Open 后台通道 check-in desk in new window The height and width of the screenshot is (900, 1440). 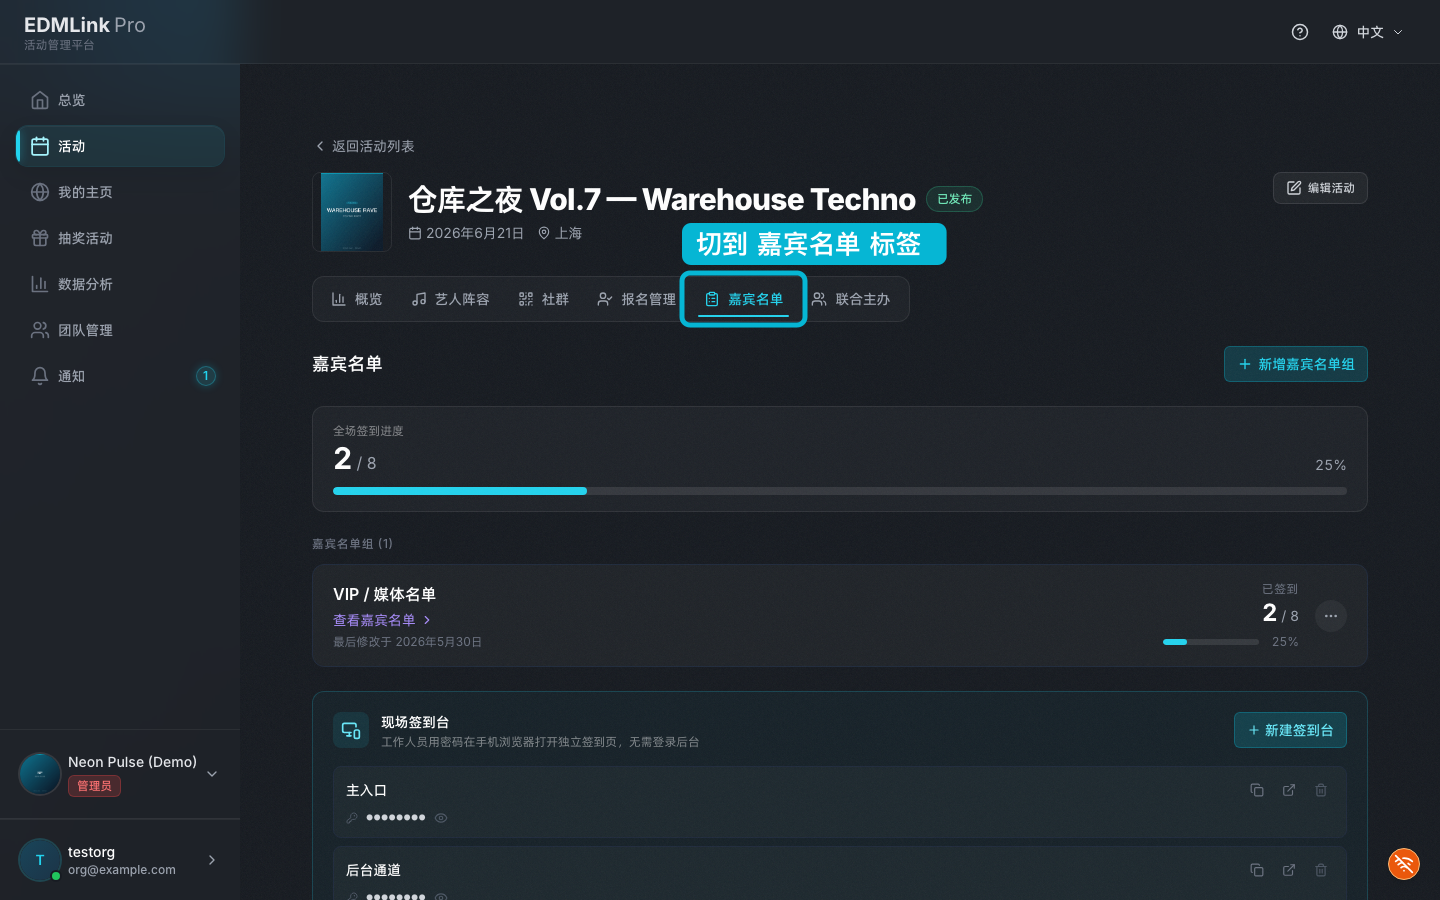[1289, 870]
